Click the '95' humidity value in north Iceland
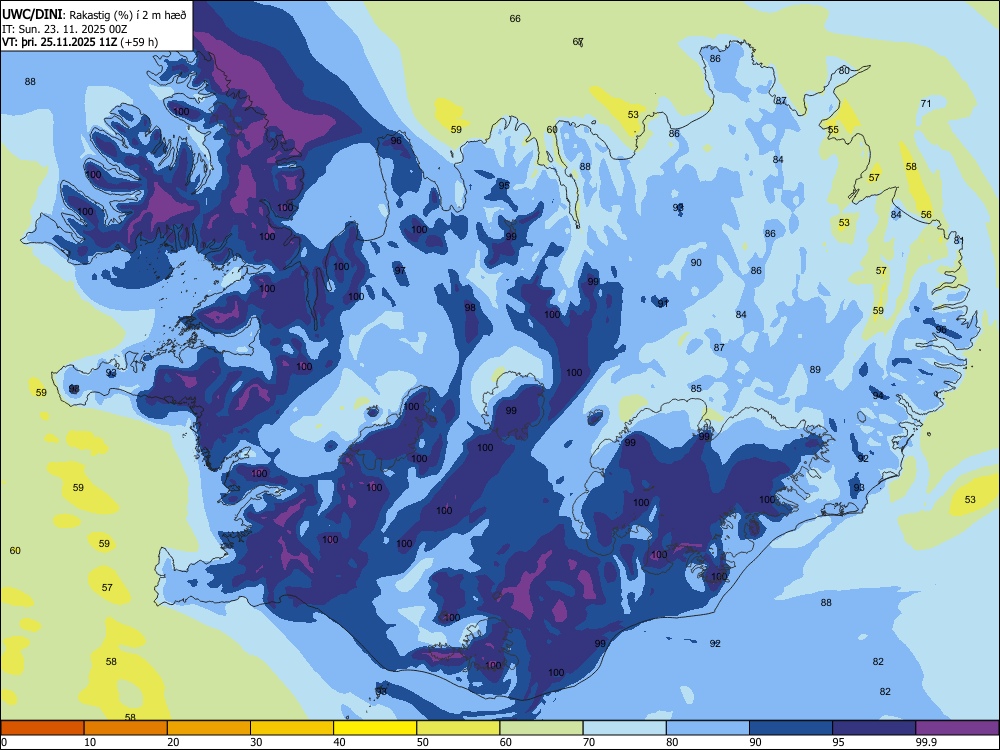The width and height of the screenshot is (1000, 750). (504, 186)
